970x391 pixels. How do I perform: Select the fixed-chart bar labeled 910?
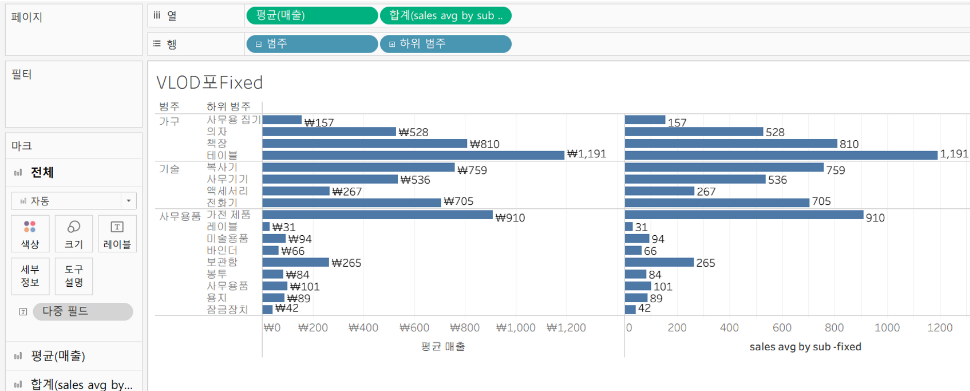click(x=744, y=215)
